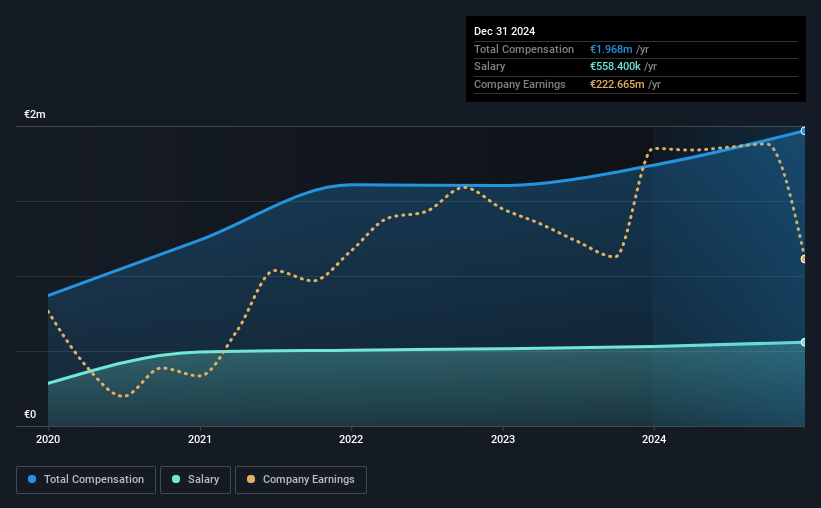Click the 2024 x-axis label
Viewport: 821px width, 508px height.
tap(654, 439)
